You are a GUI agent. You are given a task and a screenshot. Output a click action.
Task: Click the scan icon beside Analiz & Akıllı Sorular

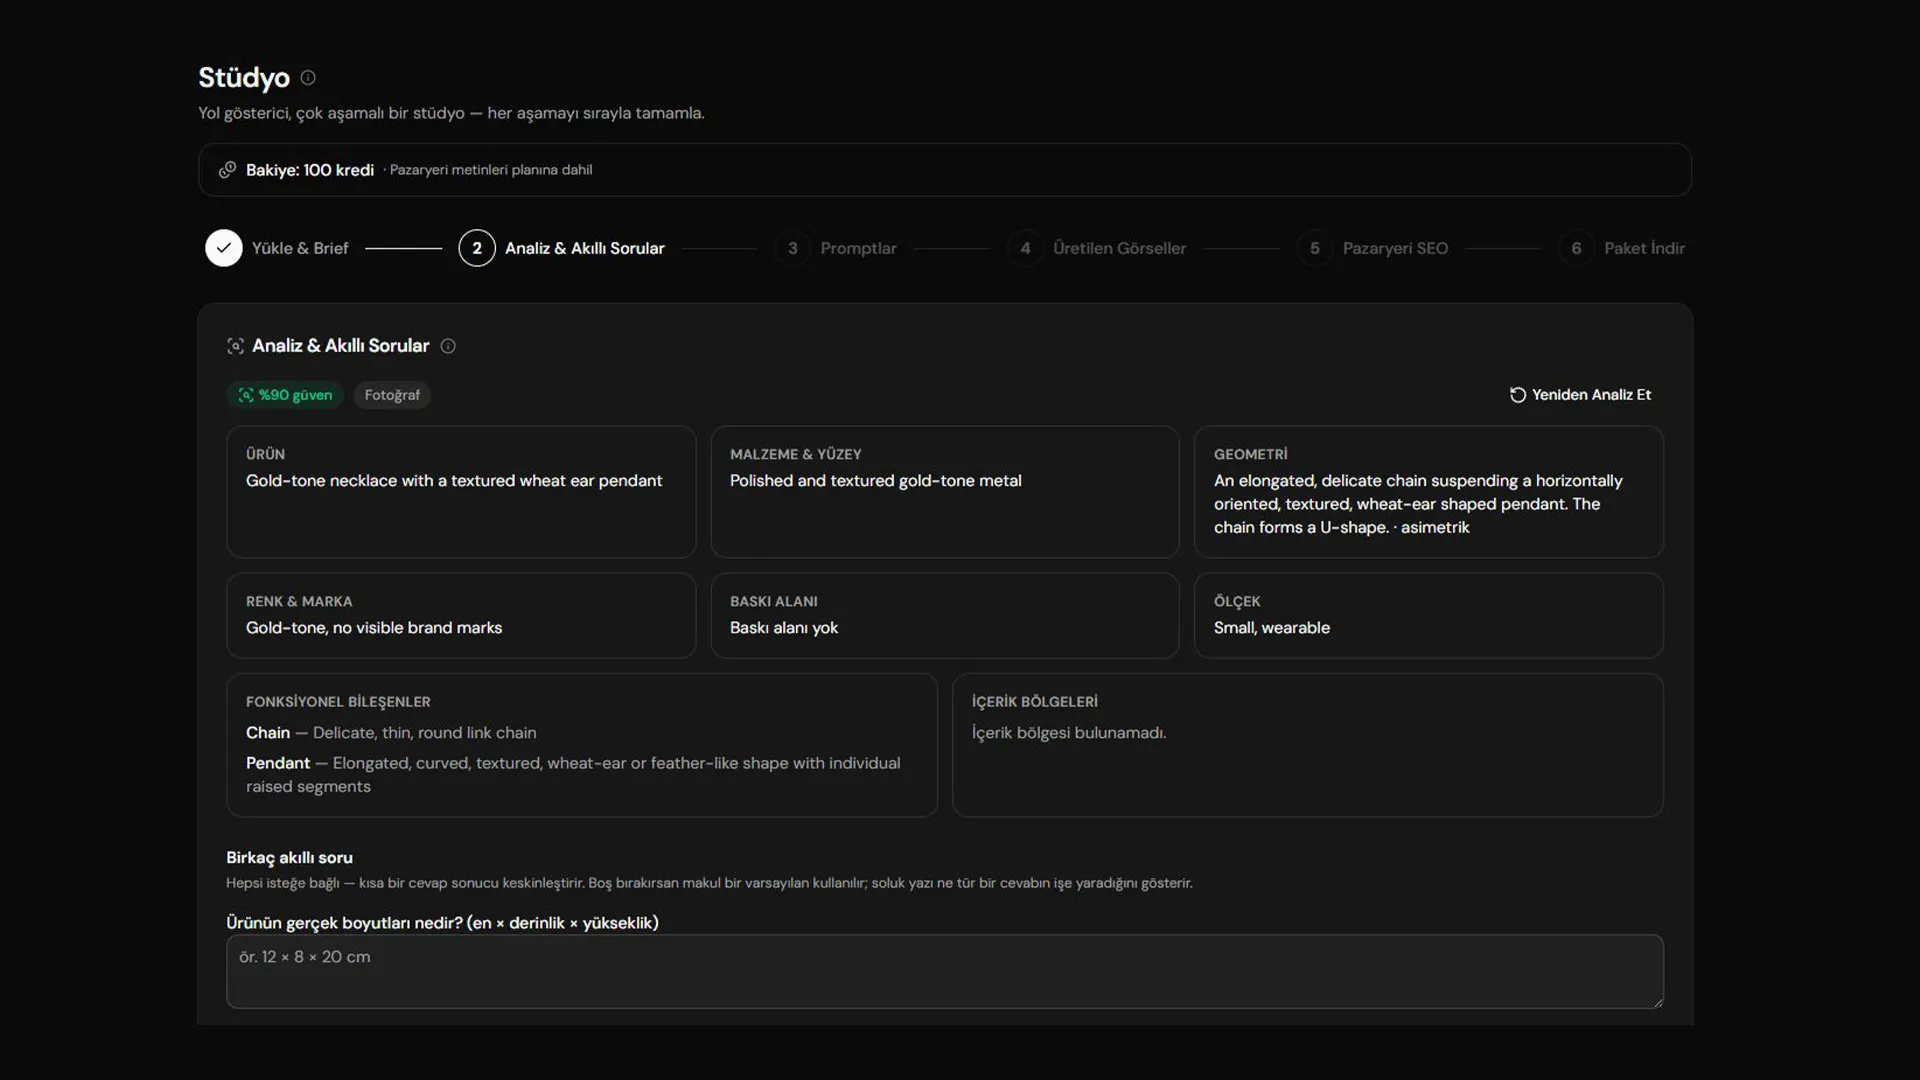236,346
